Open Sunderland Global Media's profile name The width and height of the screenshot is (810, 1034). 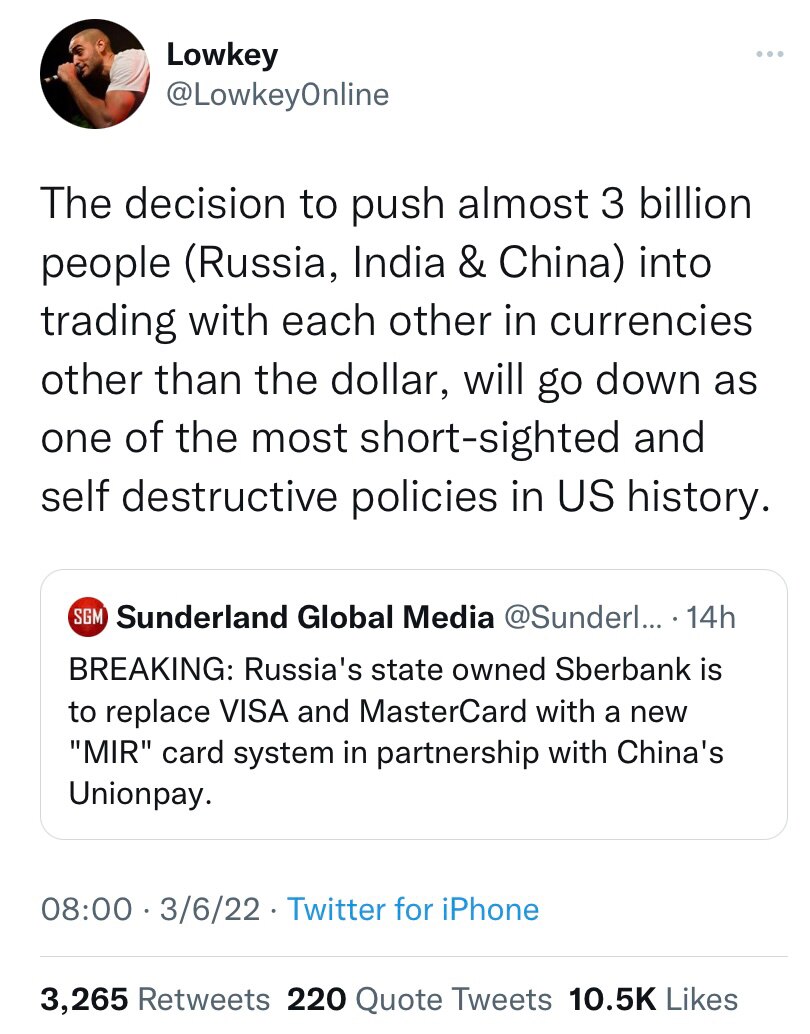coord(305,618)
